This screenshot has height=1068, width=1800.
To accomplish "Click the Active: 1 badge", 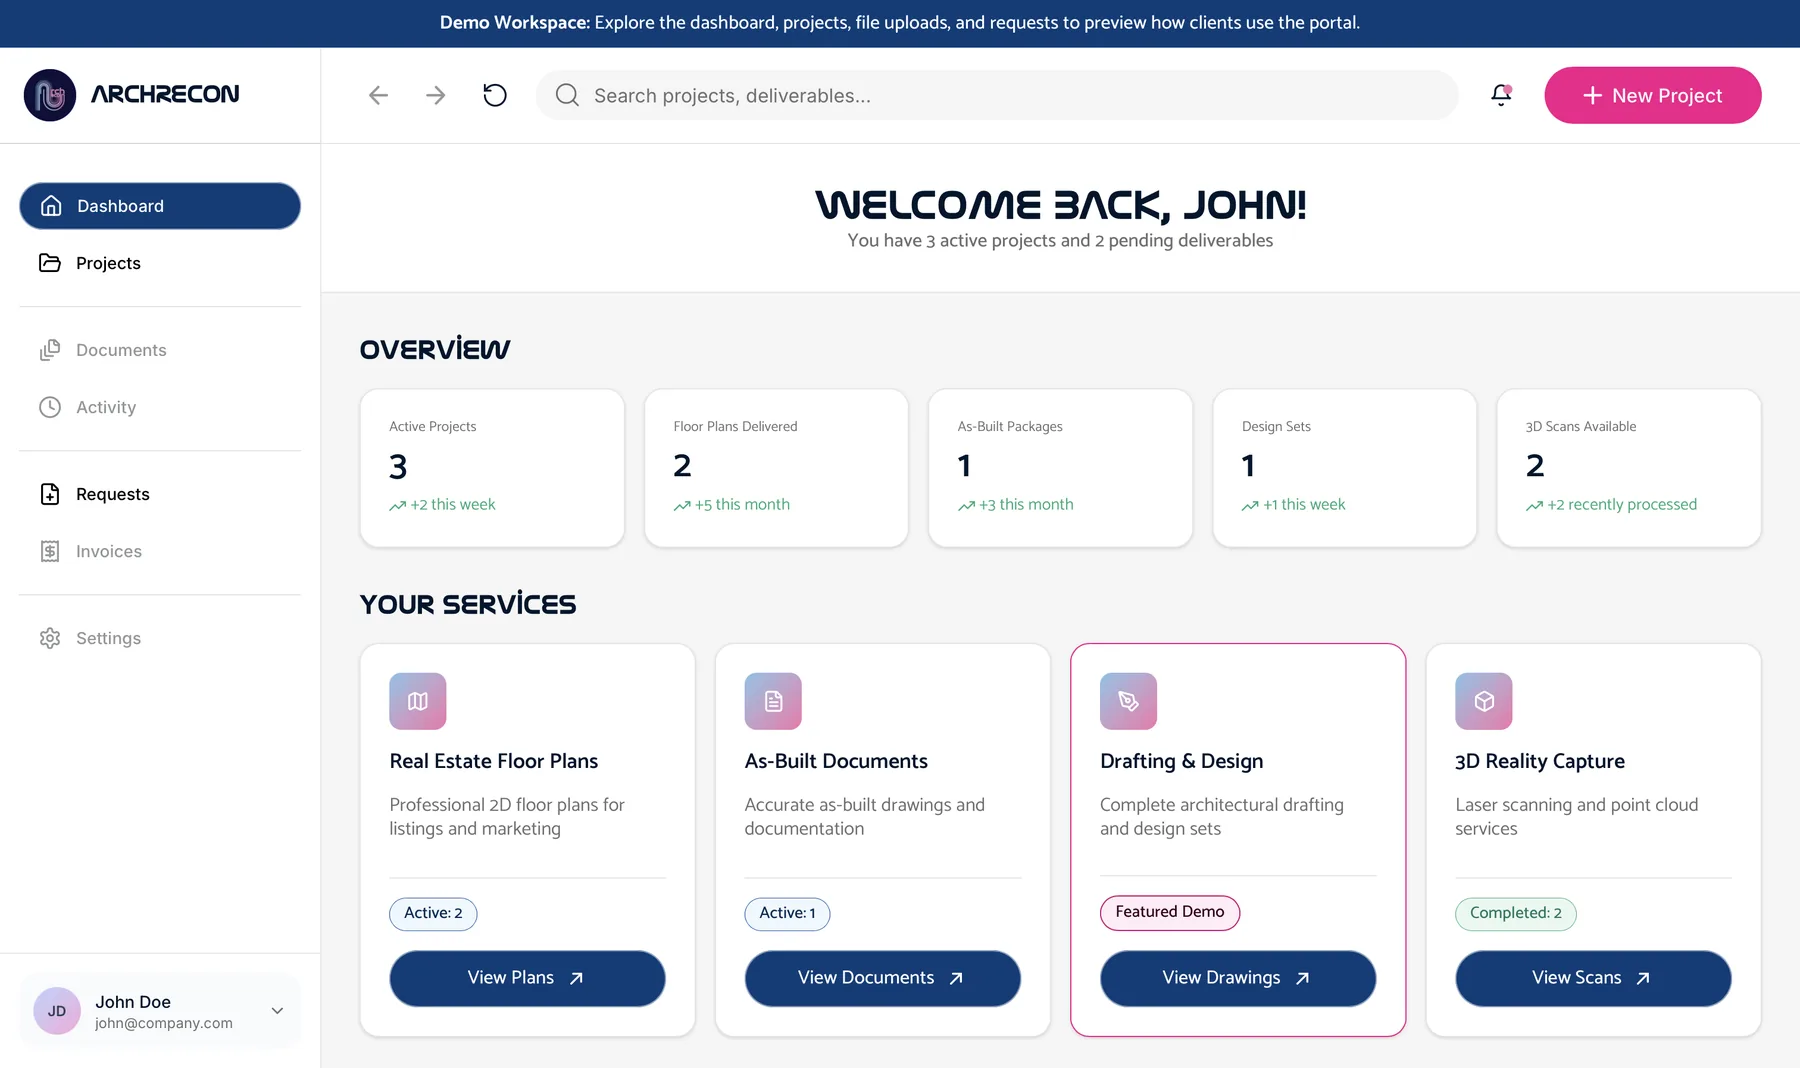I will click(x=787, y=913).
